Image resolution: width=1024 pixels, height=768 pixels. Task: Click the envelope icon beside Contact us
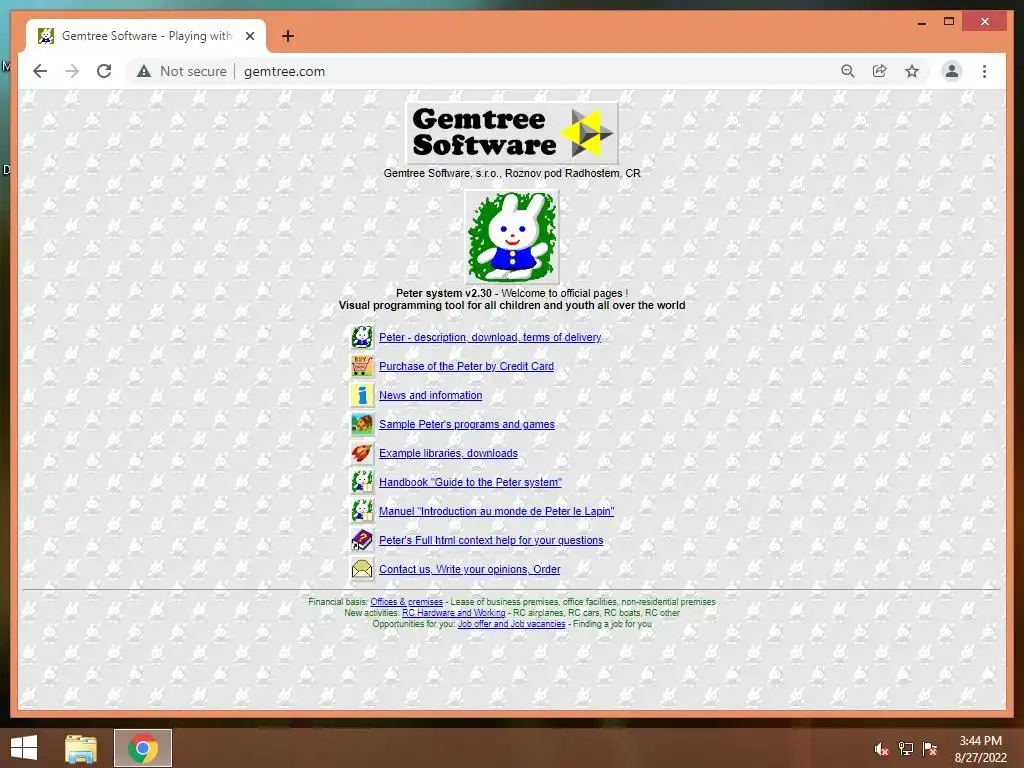(362, 569)
